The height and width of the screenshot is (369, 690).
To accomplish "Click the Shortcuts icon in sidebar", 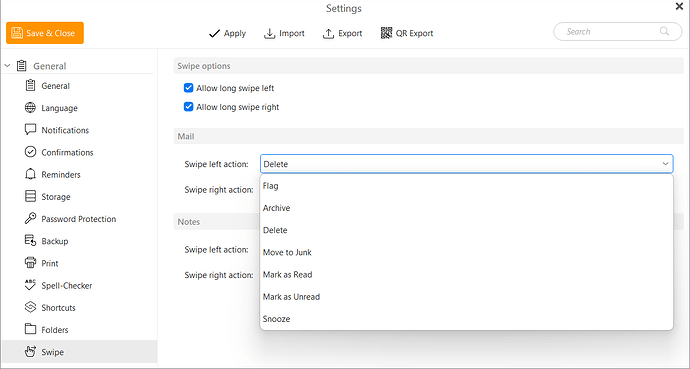I will 30,307.
